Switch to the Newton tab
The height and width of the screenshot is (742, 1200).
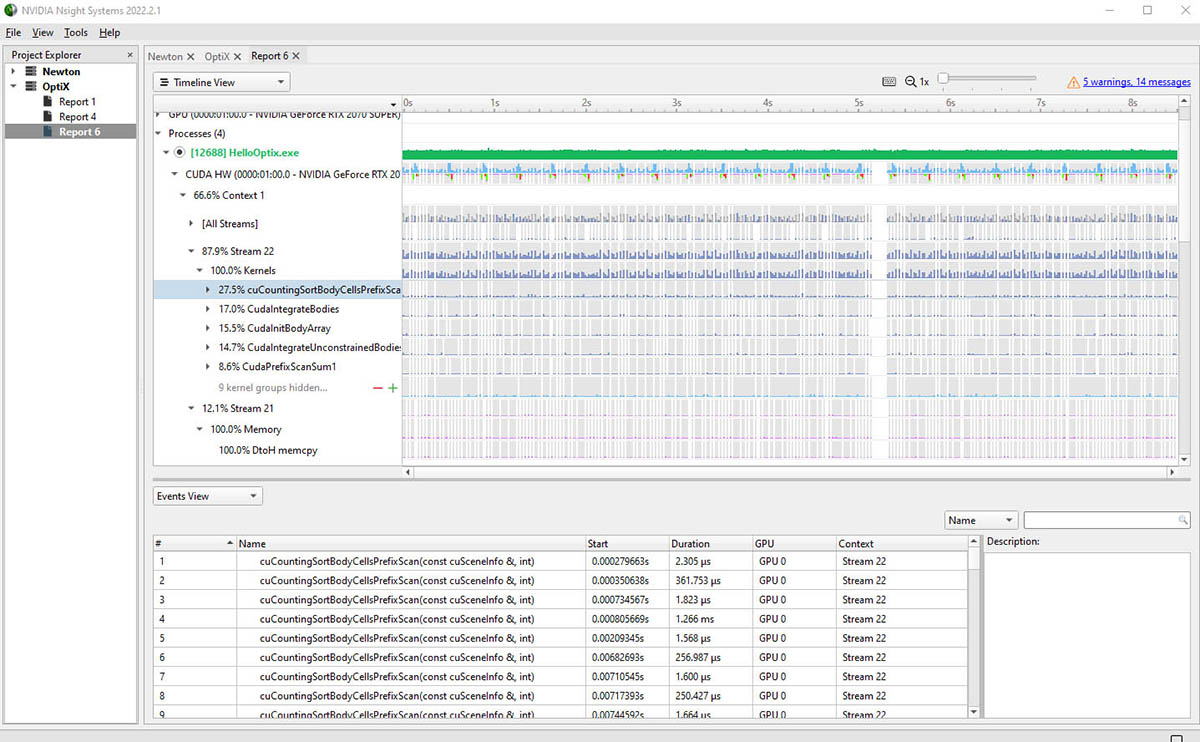166,57
